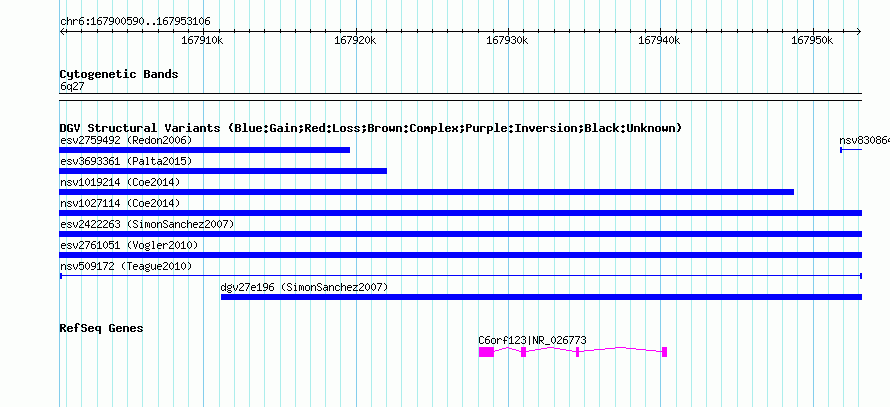The height and width of the screenshot is (407, 890).
Task: Click the RefSeq Genes track title
Action: coord(102,328)
